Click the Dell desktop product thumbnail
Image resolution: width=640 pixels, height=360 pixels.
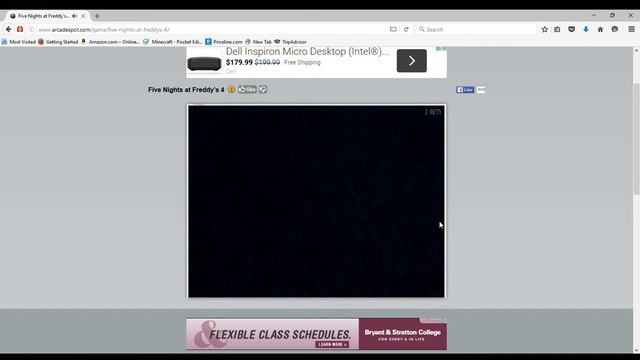click(204, 64)
